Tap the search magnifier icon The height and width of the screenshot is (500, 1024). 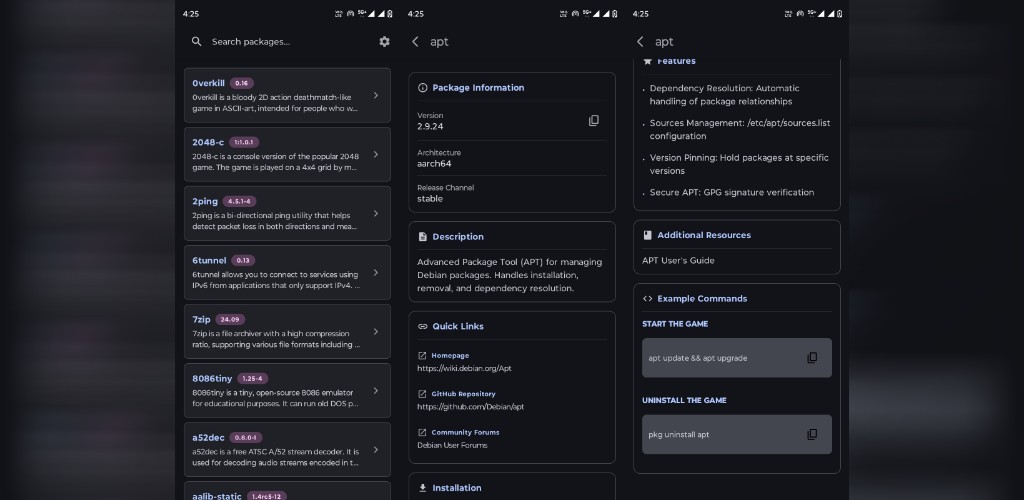pyautogui.click(x=197, y=41)
